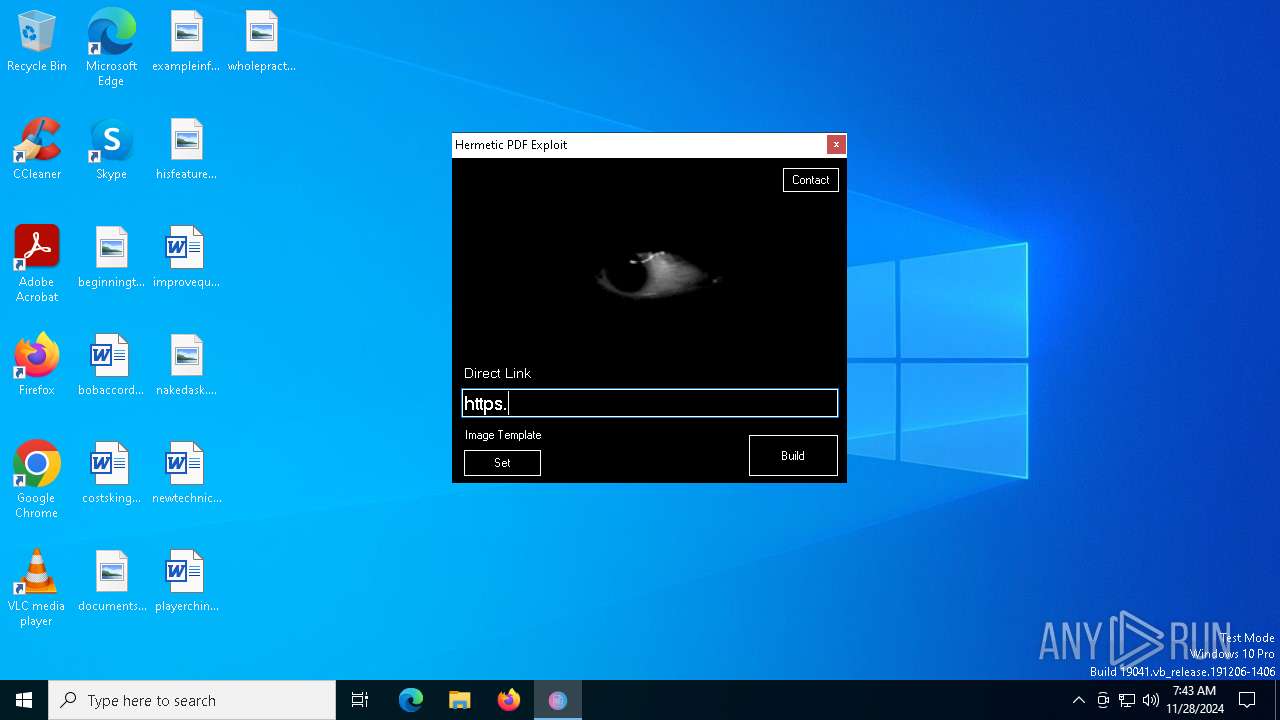Open Google Chrome desktop shortcut
The image size is (1280, 720).
coord(37,480)
